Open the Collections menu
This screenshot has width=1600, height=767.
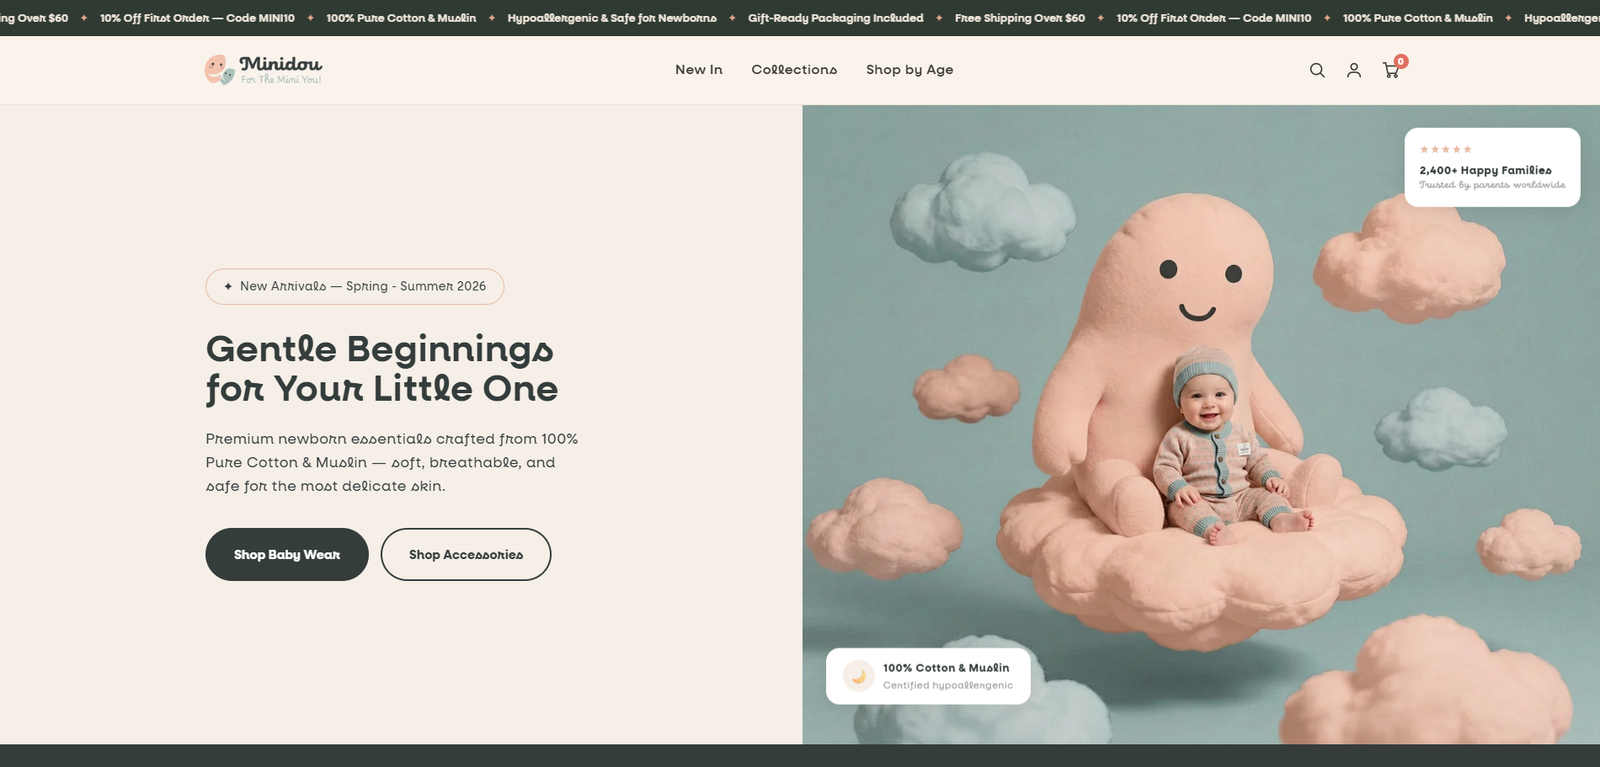coord(794,70)
